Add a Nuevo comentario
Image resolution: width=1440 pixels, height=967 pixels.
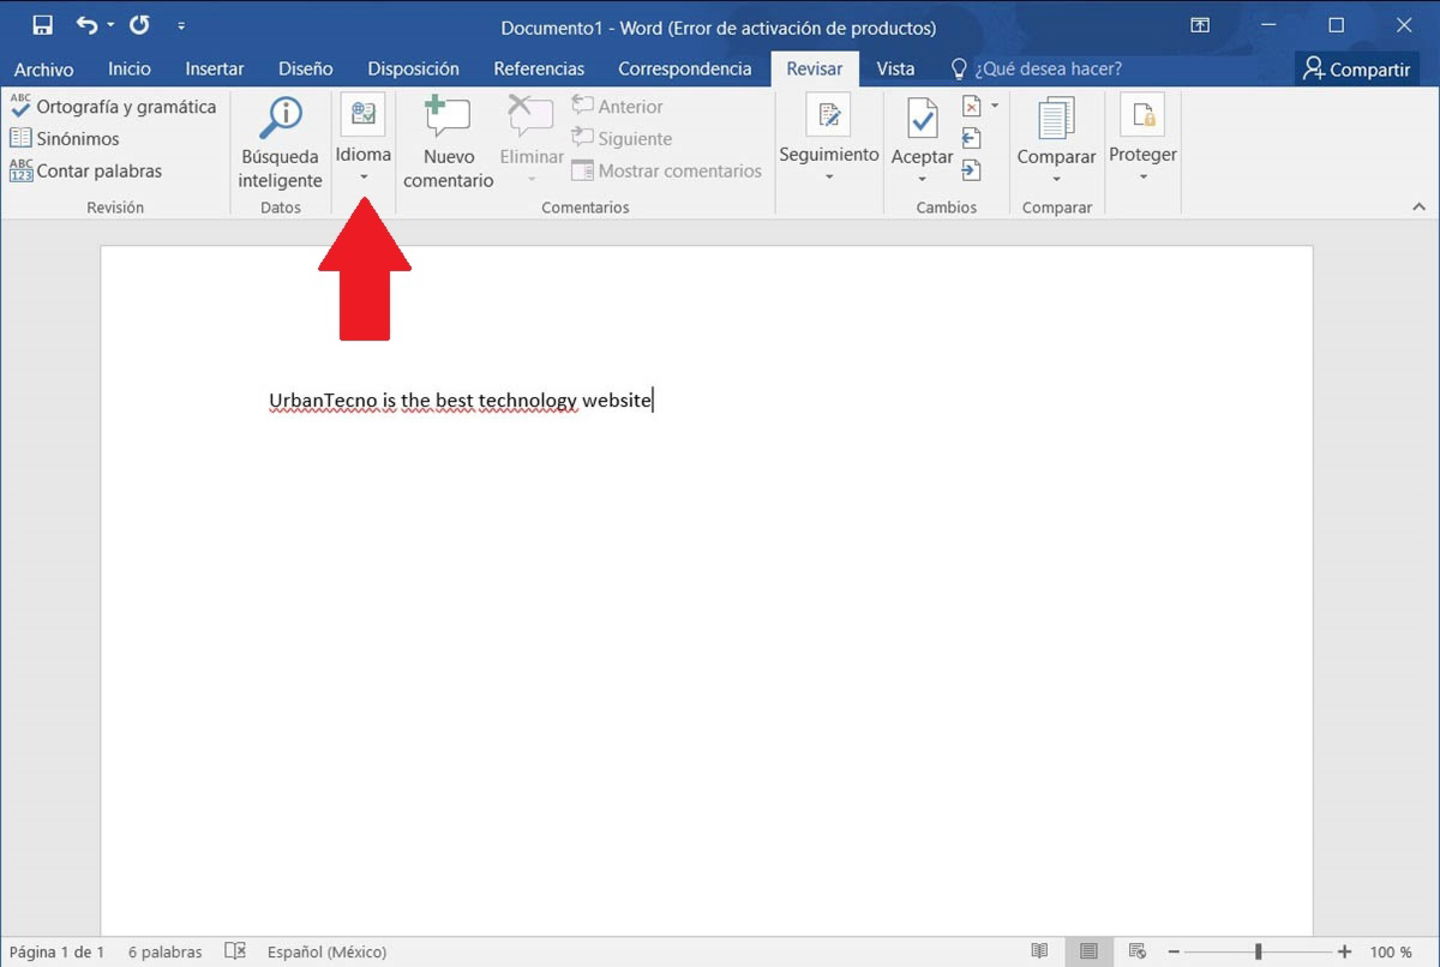(448, 143)
